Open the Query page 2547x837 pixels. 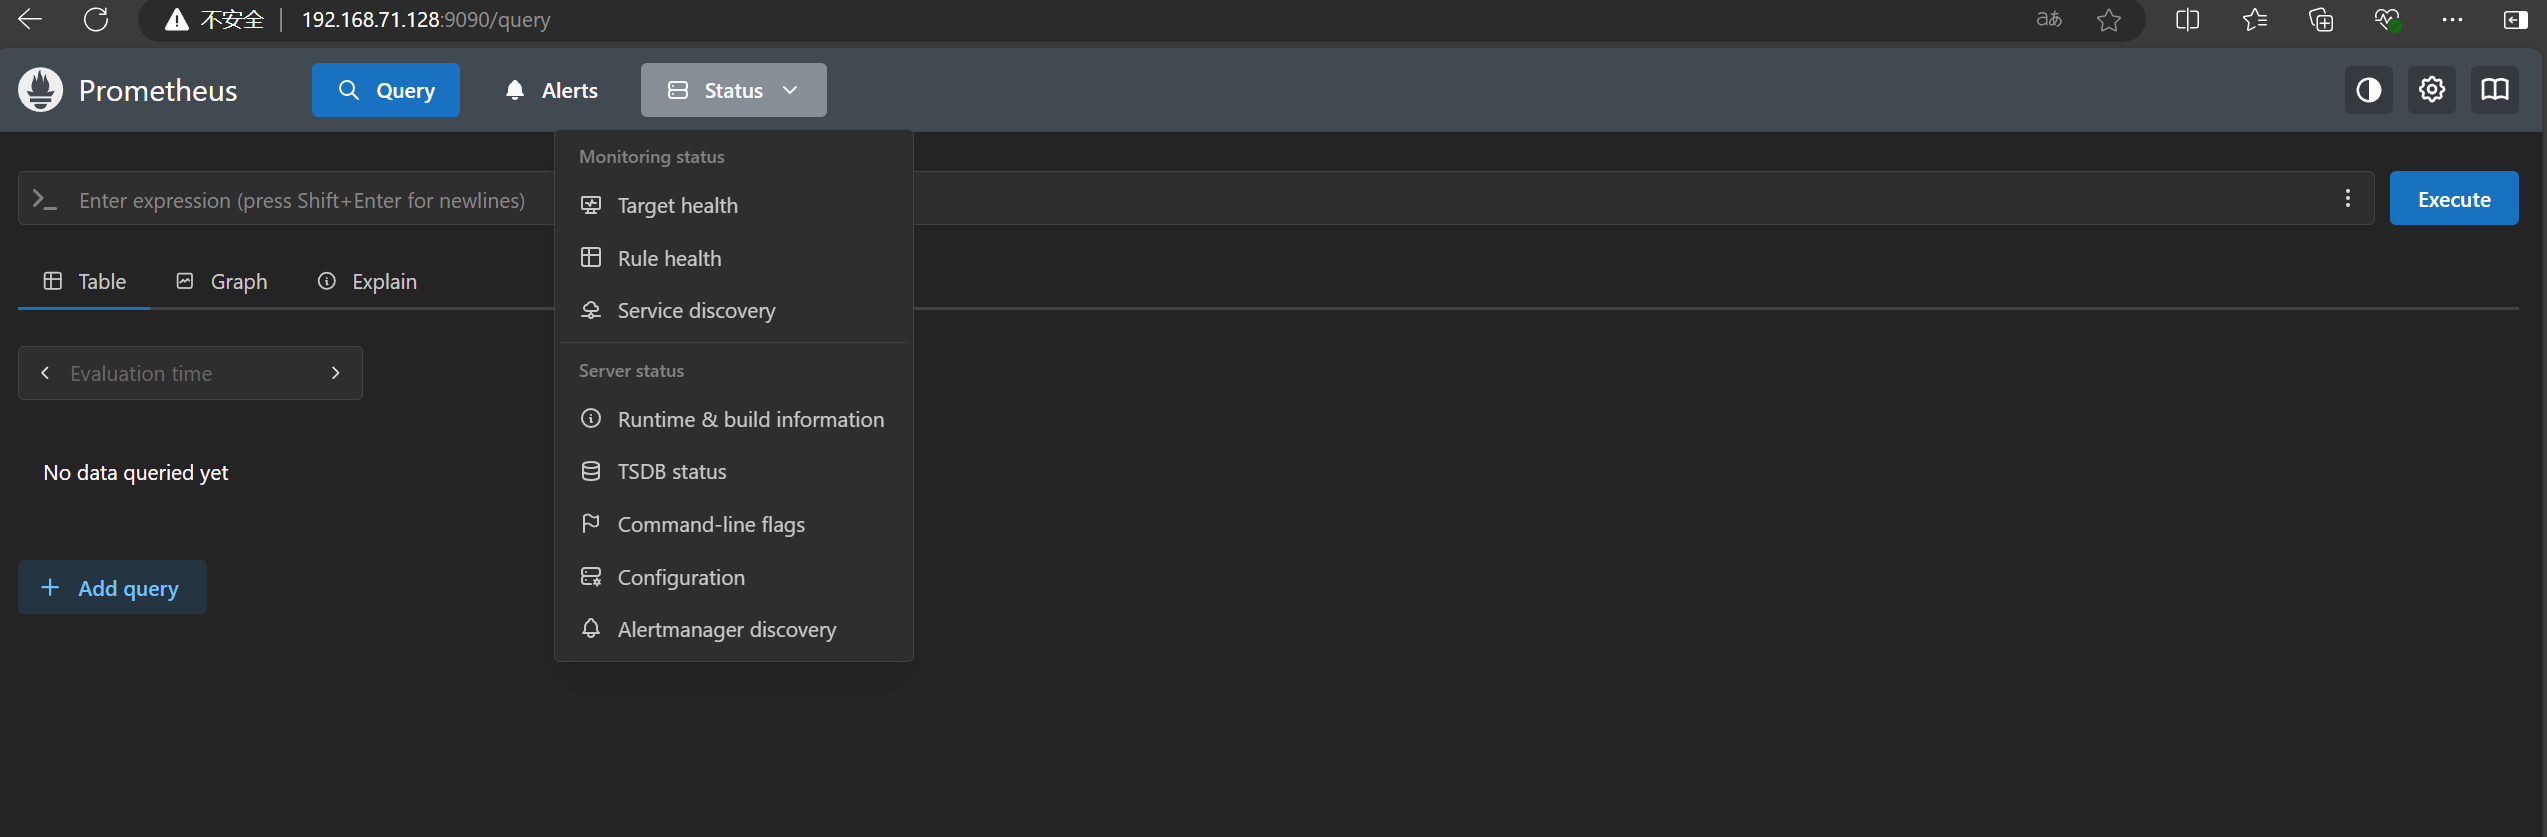click(x=386, y=90)
